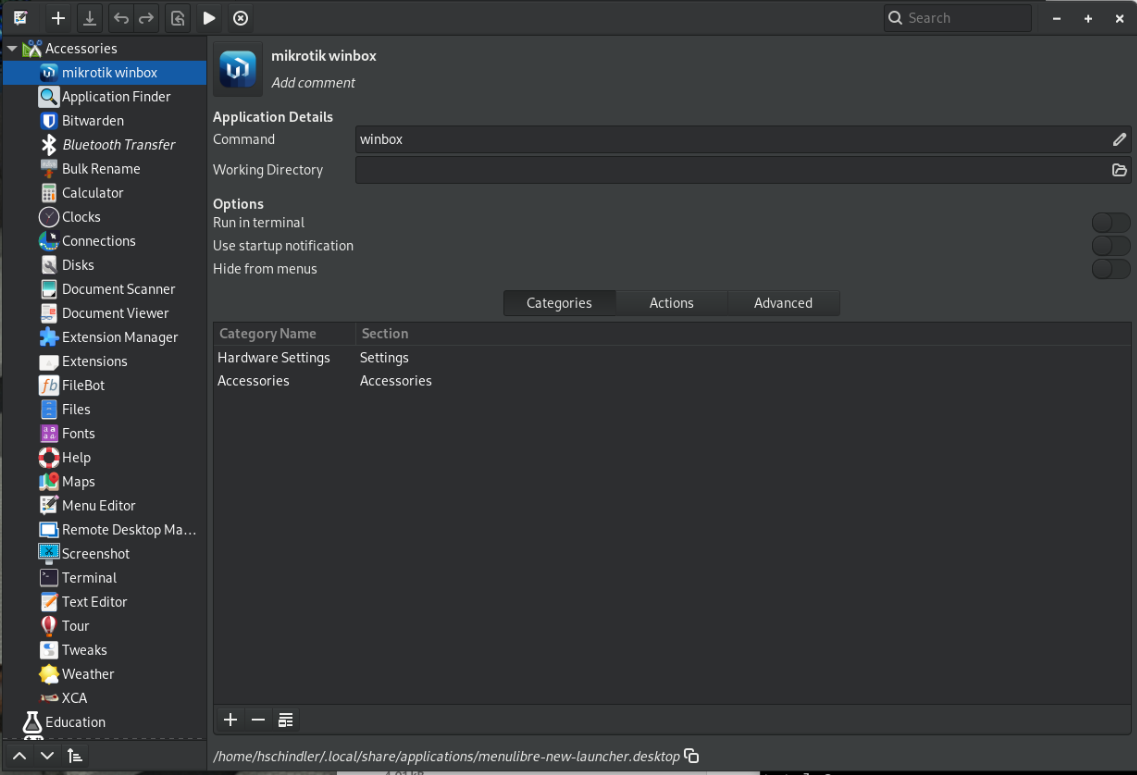Viewport: 1137px width, 775px height.
Task: Redo the last change
Action: point(146,18)
